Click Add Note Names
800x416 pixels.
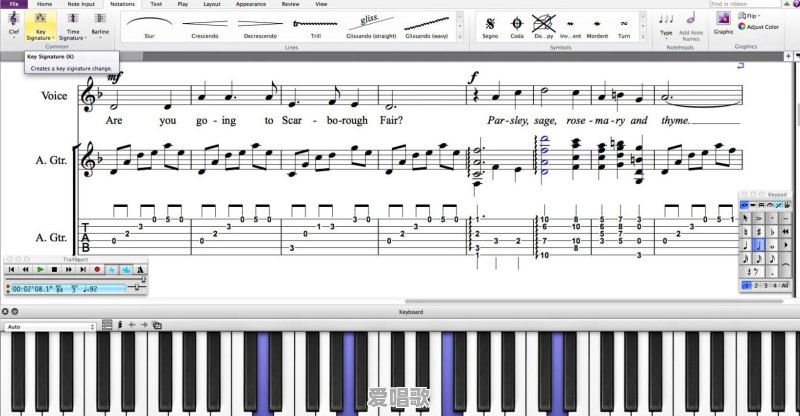(x=691, y=27)
